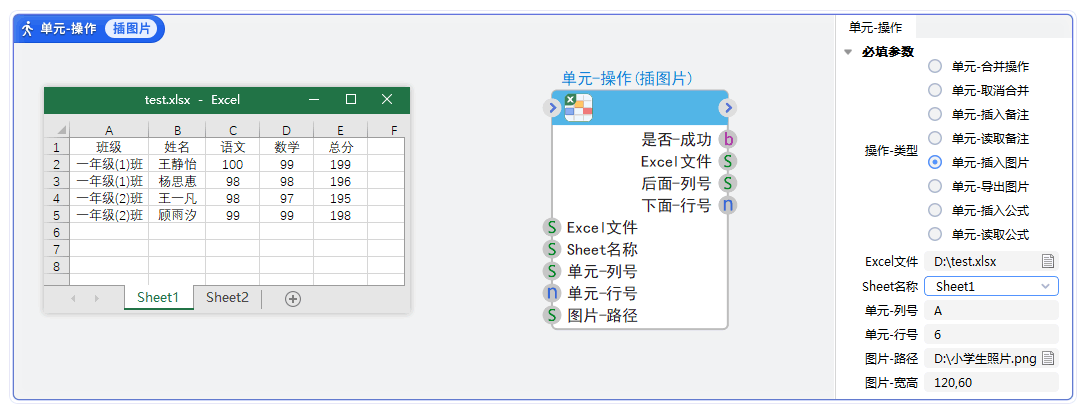1087x412 pixels.
Task: Click the 下面-行号 numeric output port
Action: pos(728,205)
